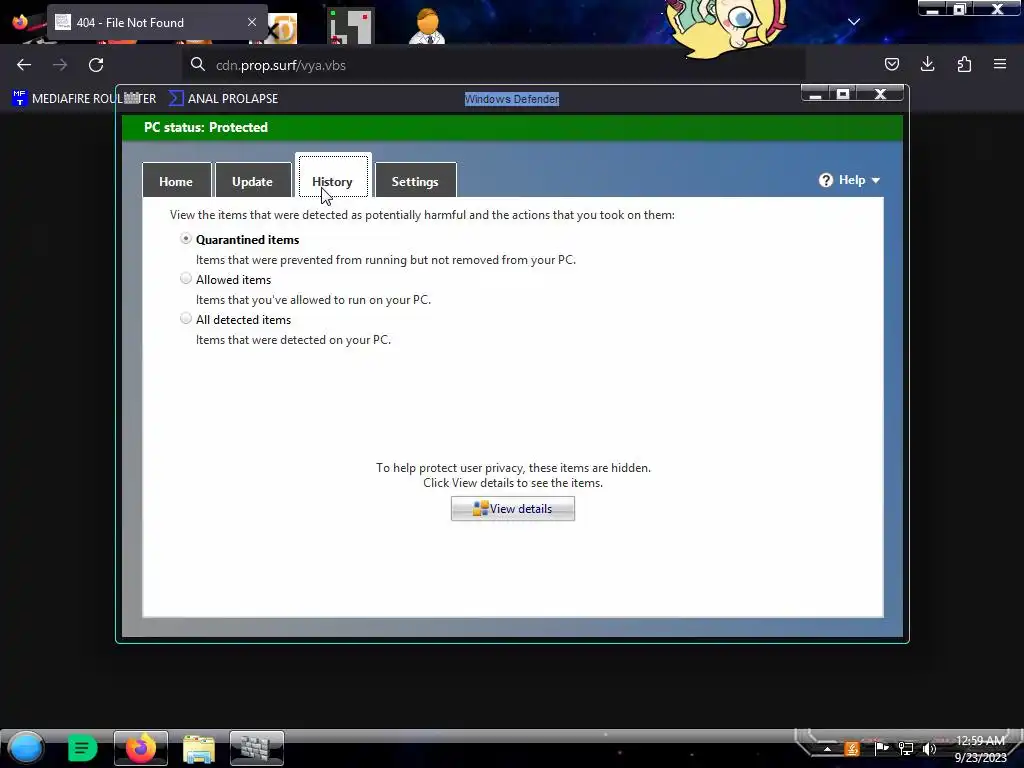Click the orange Java tray icon
This screenshot has height=768, width=1024.
[852, 748]
